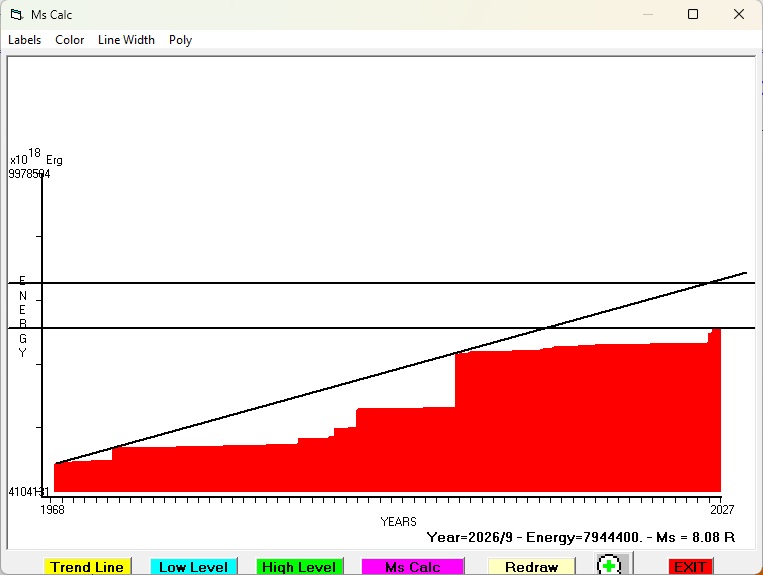Click the green High Level button
Screen dimensions: 763x575
[x=299, y=567]
